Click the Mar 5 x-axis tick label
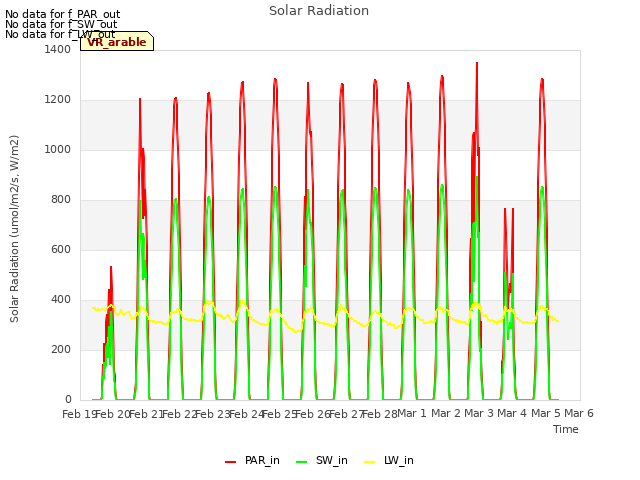The width and height of the screenshot is (640, 480). [546, 413]
